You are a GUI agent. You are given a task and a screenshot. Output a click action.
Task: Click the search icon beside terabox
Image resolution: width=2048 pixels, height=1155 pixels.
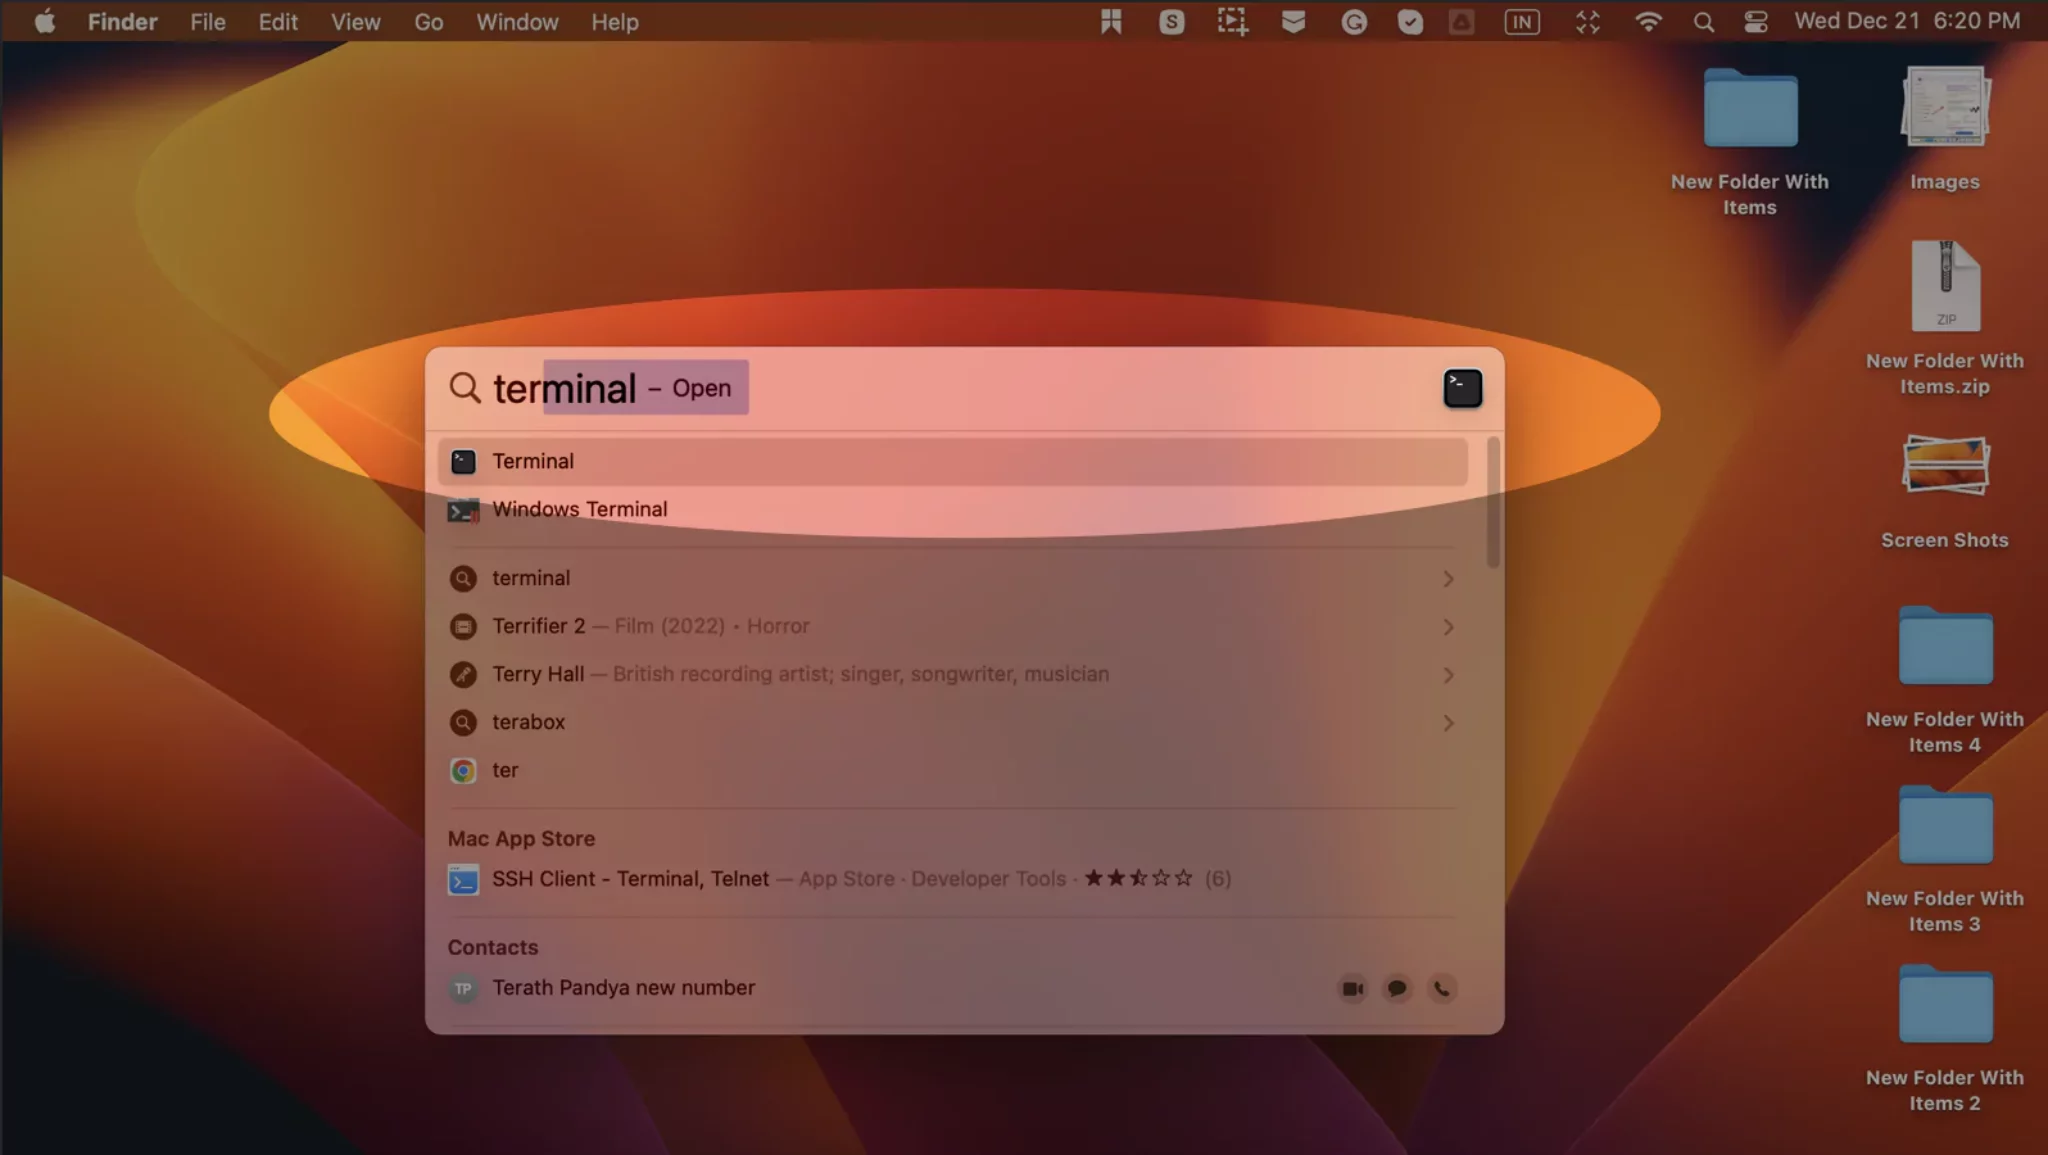463,722
